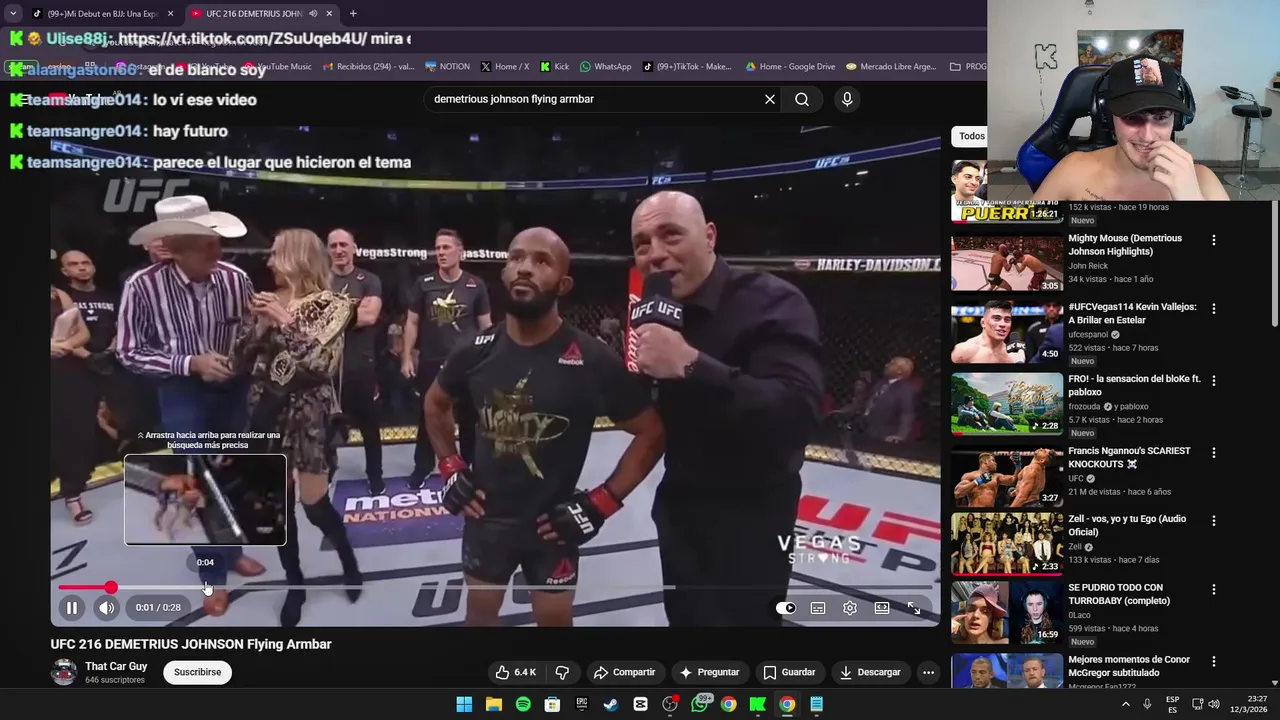The width and height of the screenshot is (1280, 720).
Task: Open options for SE PUDRIO TODO CON TURROBABY
Action: tap(1214, 590)
